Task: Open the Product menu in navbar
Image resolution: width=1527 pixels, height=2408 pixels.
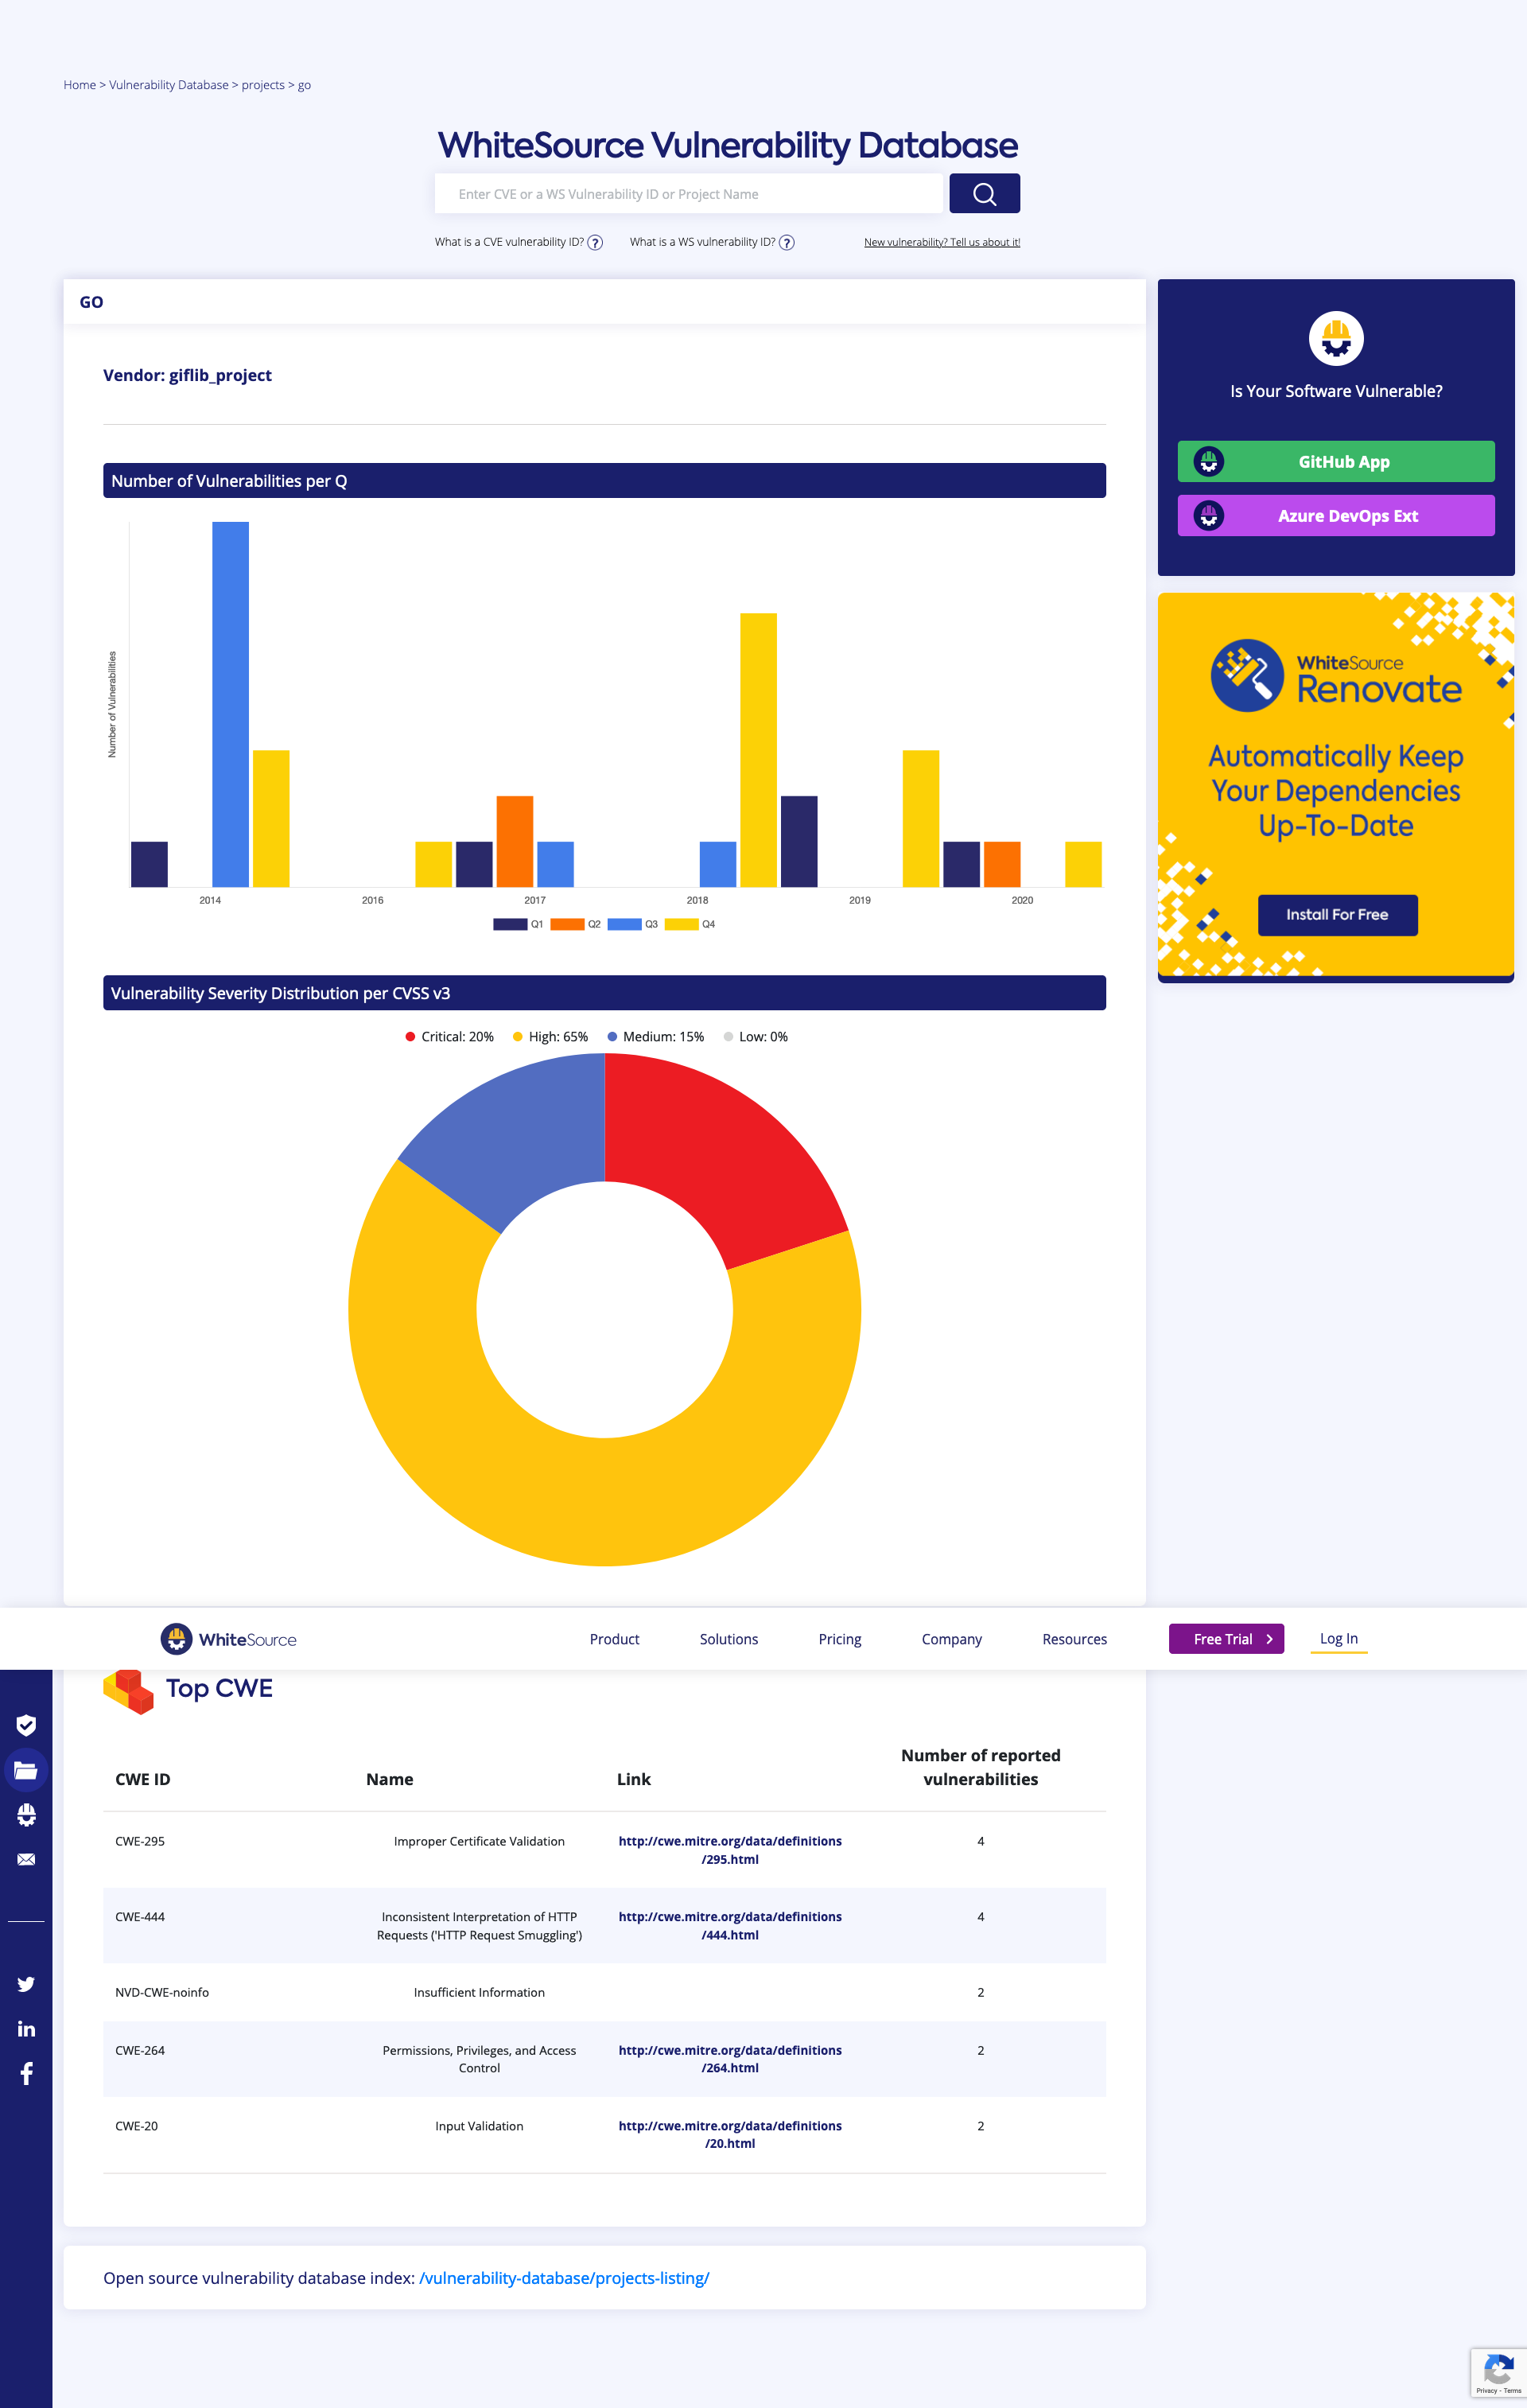Action: coord(614,1639)
